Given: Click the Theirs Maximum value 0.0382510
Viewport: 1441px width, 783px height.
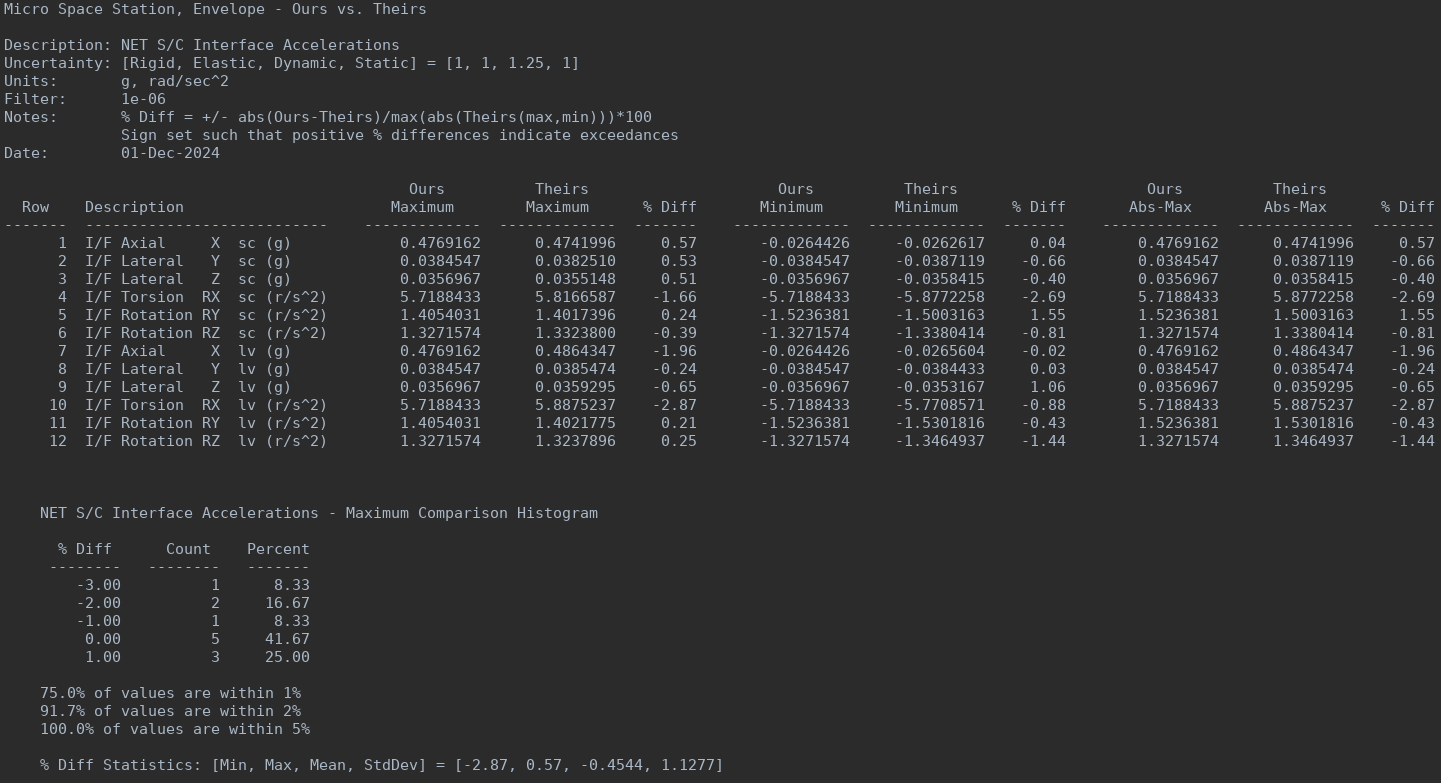Looking at the screenshot, I should [575, 261].
